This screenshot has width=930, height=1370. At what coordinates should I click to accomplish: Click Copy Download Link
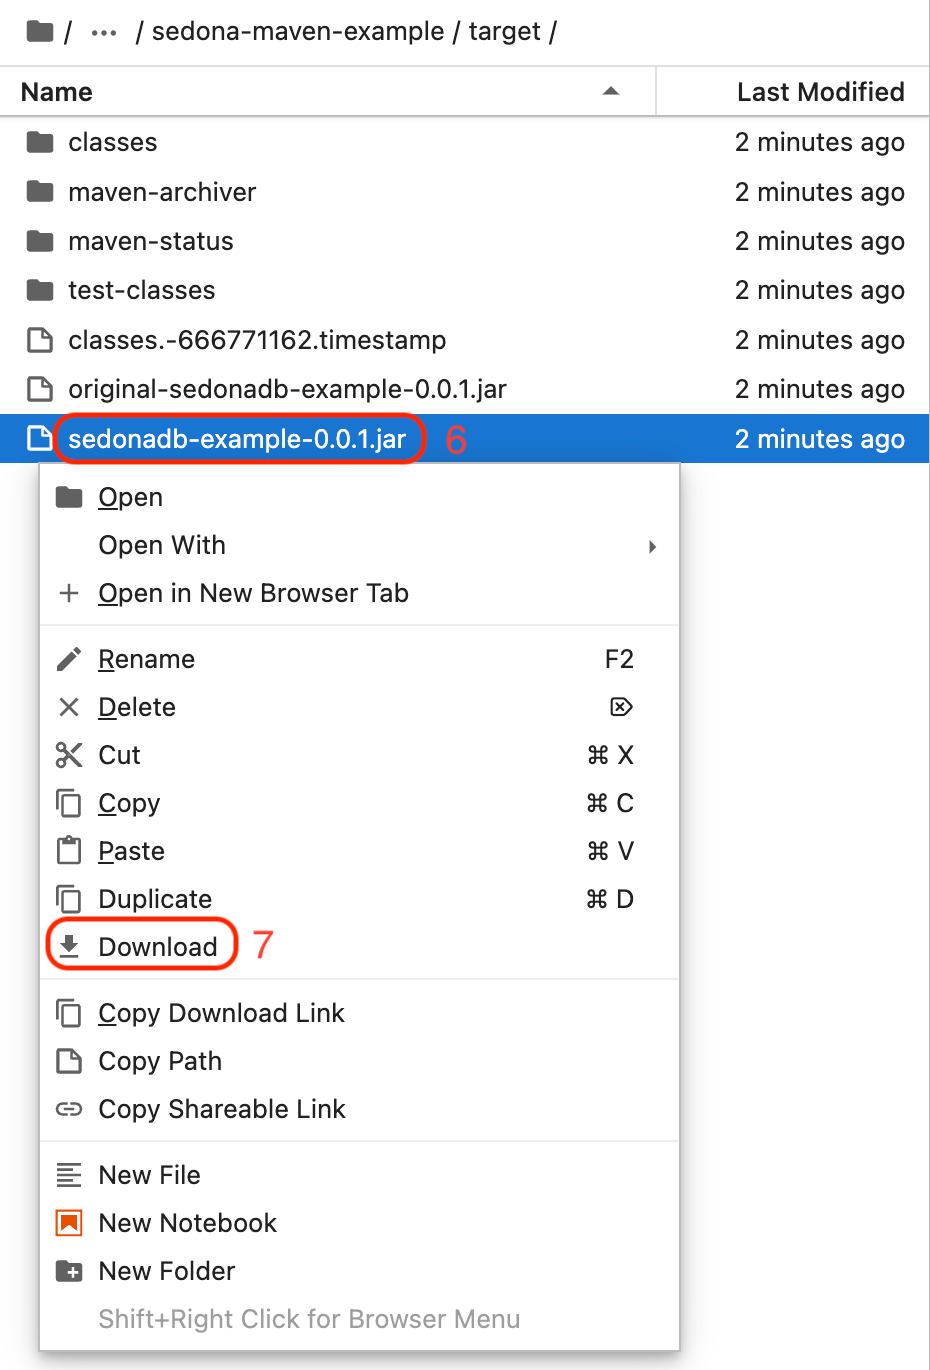[x=220, y=1013]
